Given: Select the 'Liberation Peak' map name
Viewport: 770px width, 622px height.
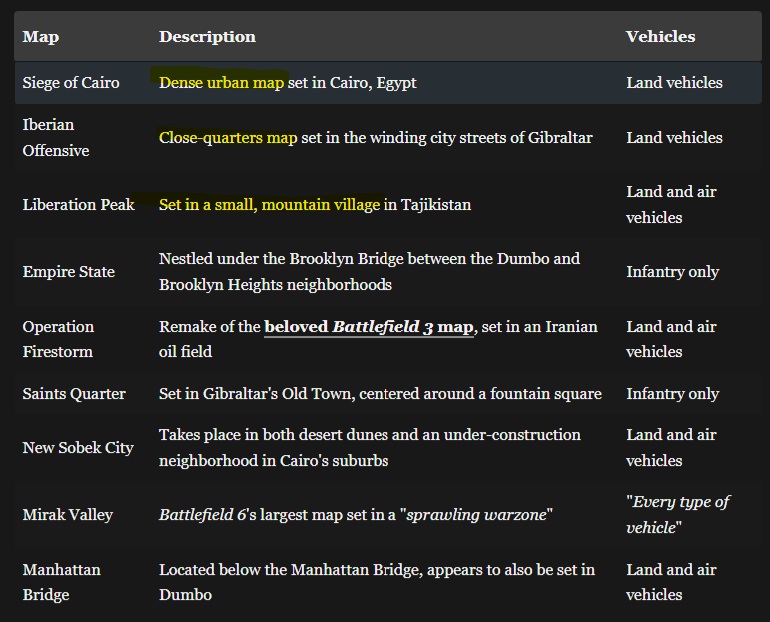Looking at the screenshot, I should [79, 204].
